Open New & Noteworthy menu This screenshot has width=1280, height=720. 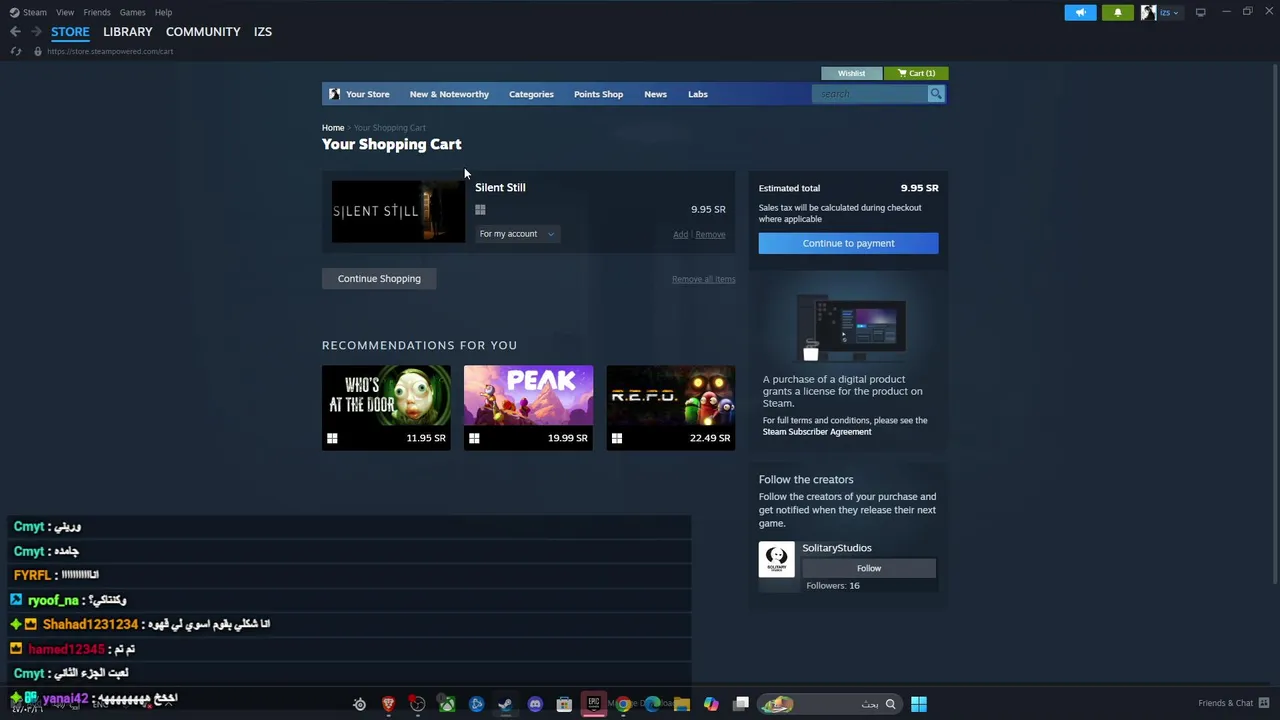(449, 94)
